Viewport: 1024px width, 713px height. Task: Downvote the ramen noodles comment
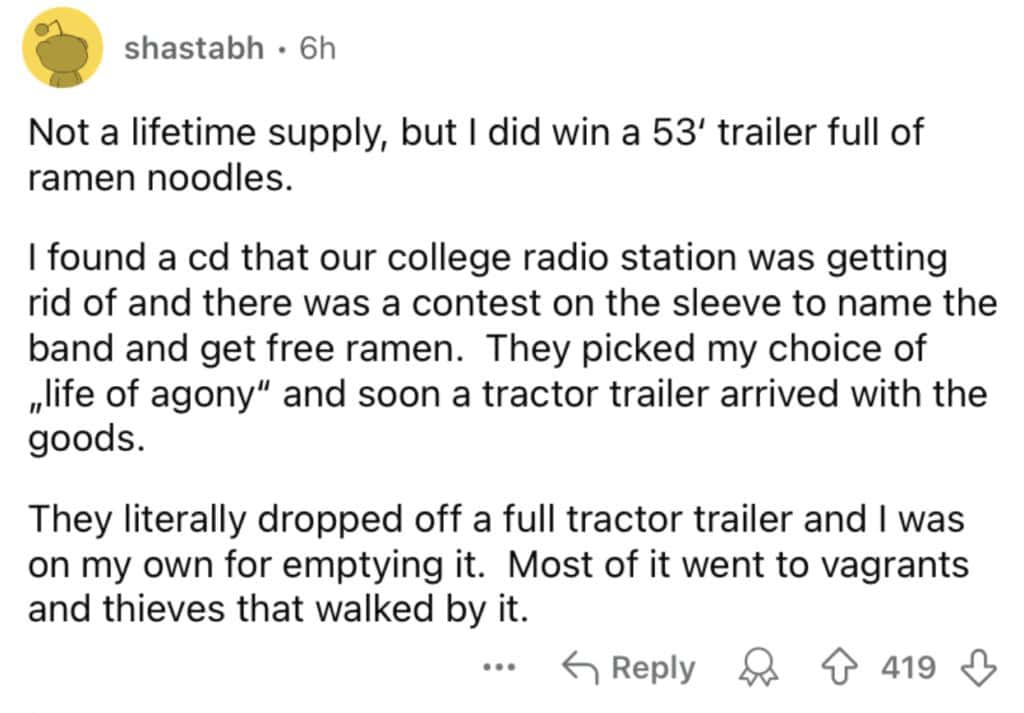[979, 668]
